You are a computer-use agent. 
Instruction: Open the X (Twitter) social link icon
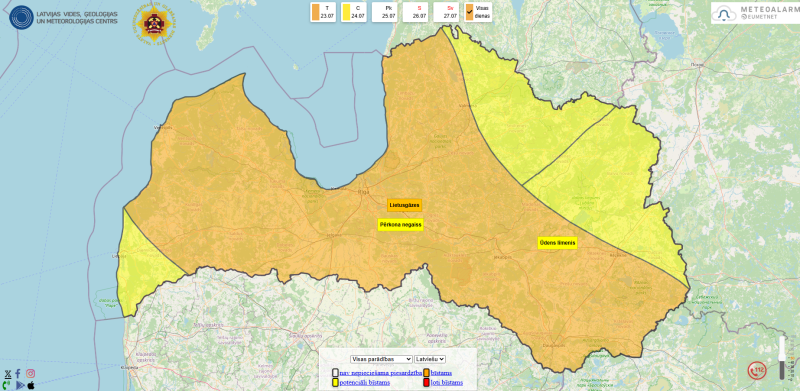coord(8,374)
